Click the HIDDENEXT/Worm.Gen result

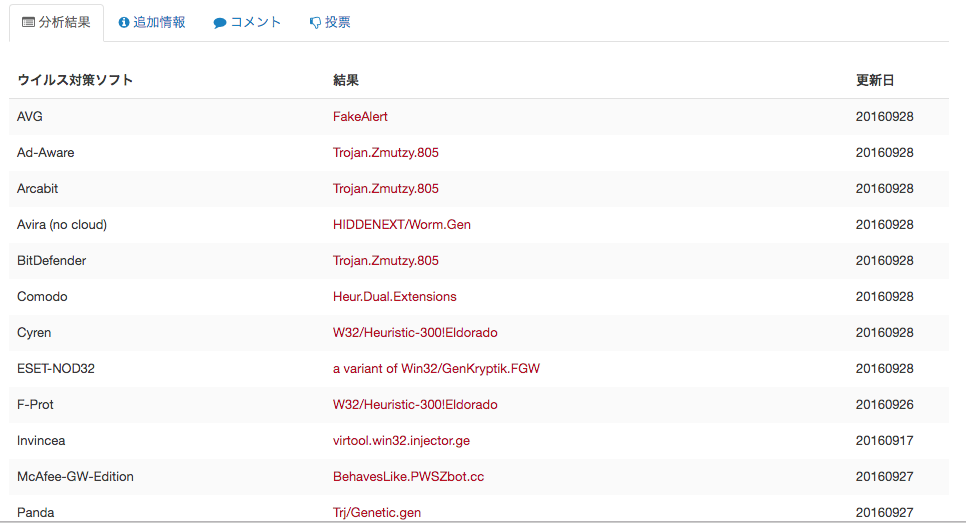[402, 224]
